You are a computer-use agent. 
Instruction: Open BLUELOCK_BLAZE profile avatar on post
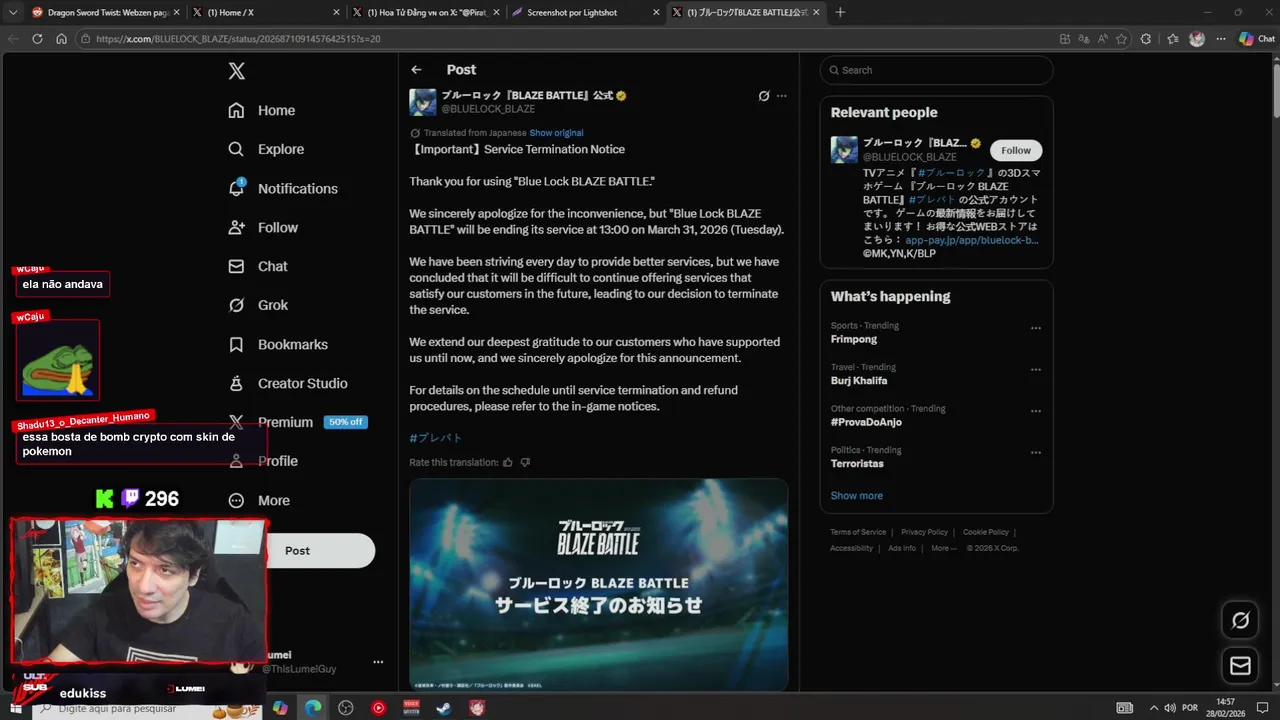[423, 102]
